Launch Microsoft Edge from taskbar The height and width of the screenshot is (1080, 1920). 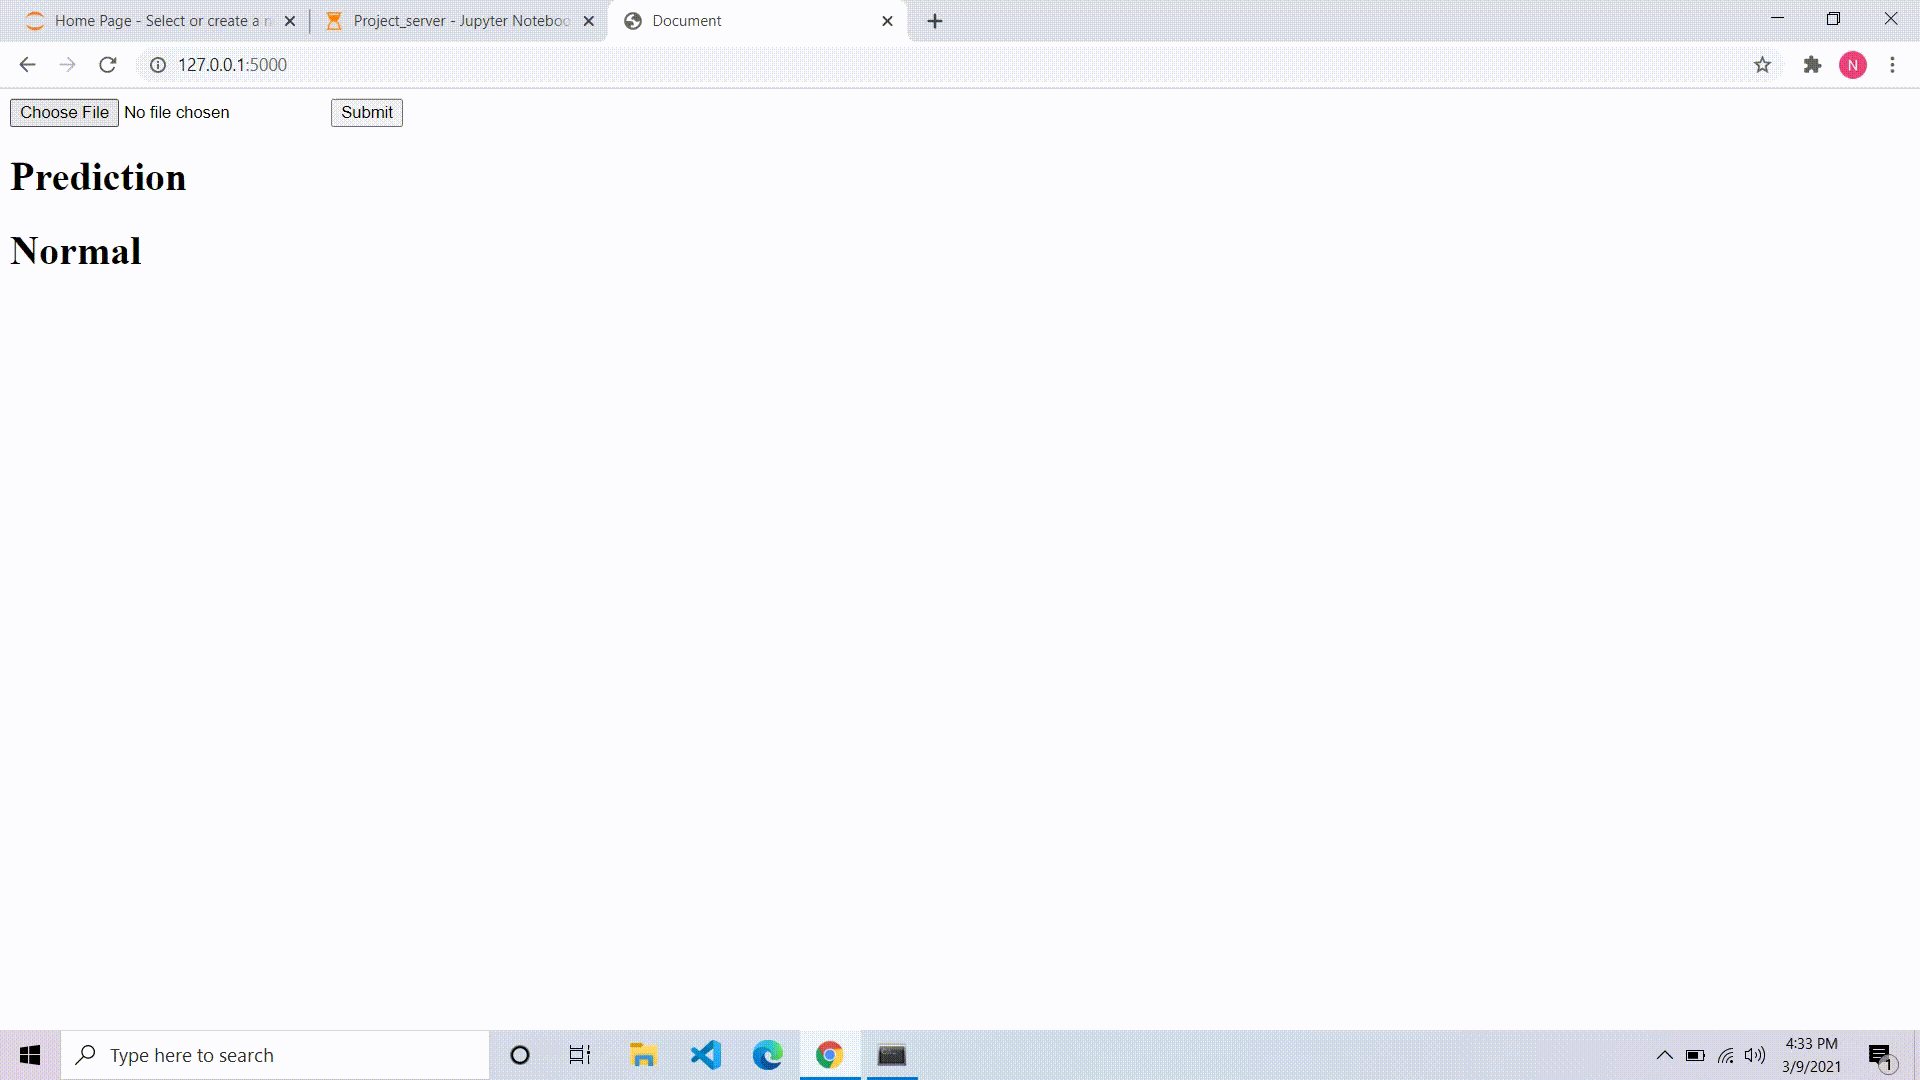click(768, 1055)
